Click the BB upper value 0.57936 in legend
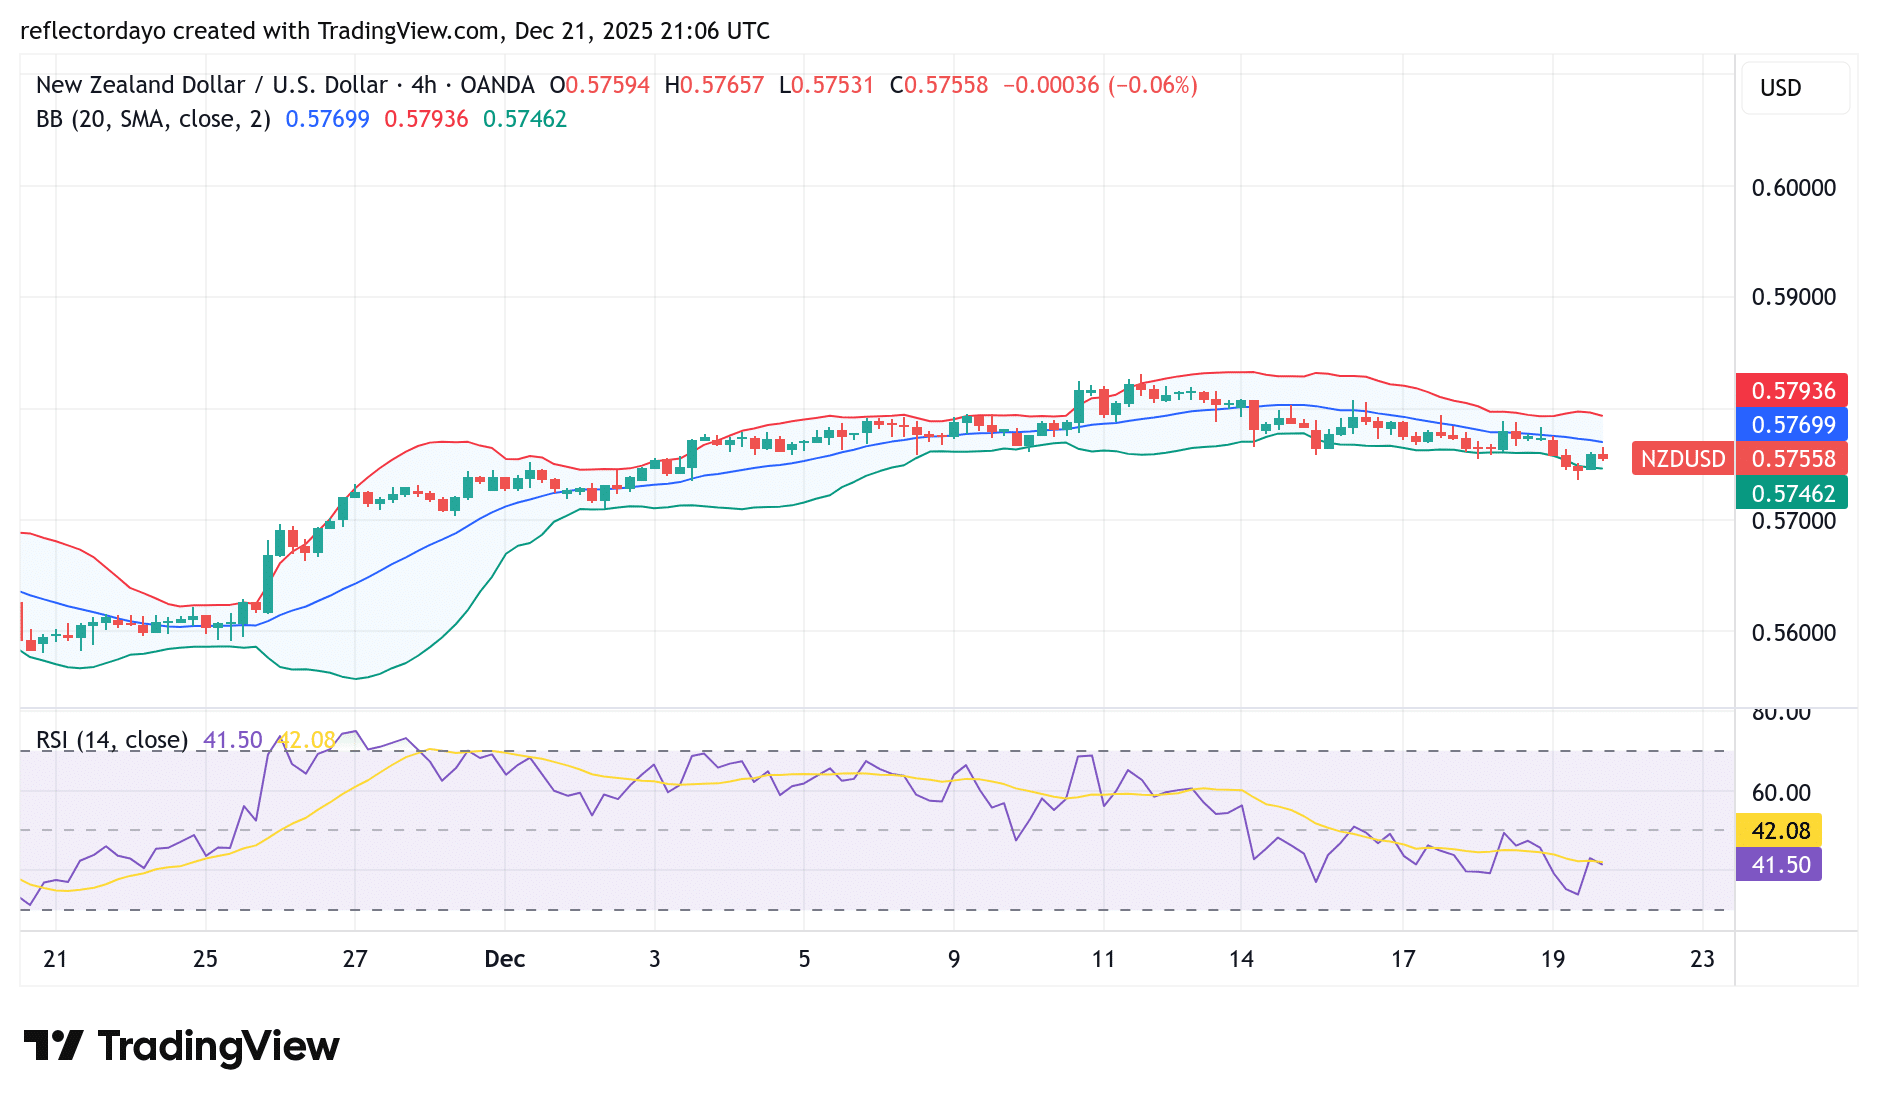This screenshot has width=1878, height=1106. [x=426, y=119]
